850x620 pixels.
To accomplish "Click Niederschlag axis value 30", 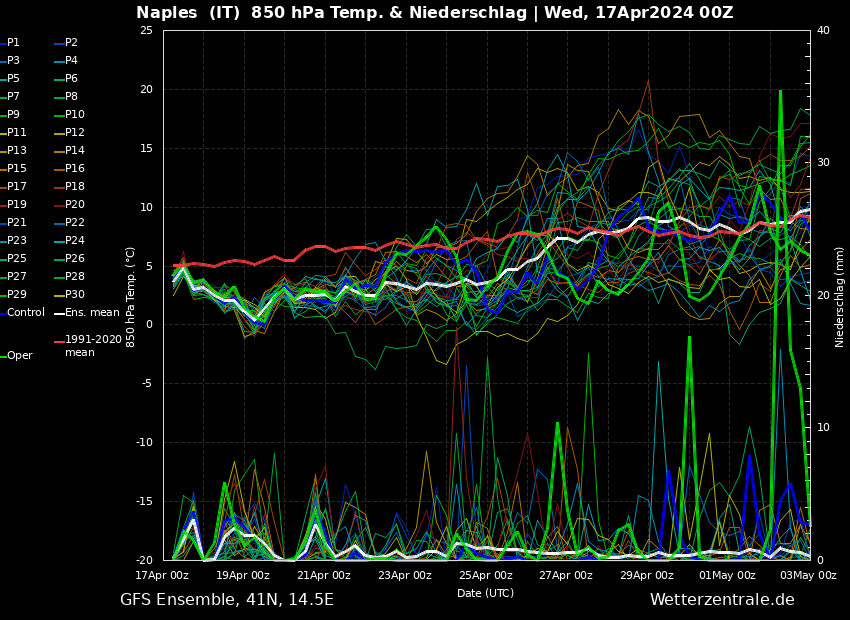I will click(823, 163).
